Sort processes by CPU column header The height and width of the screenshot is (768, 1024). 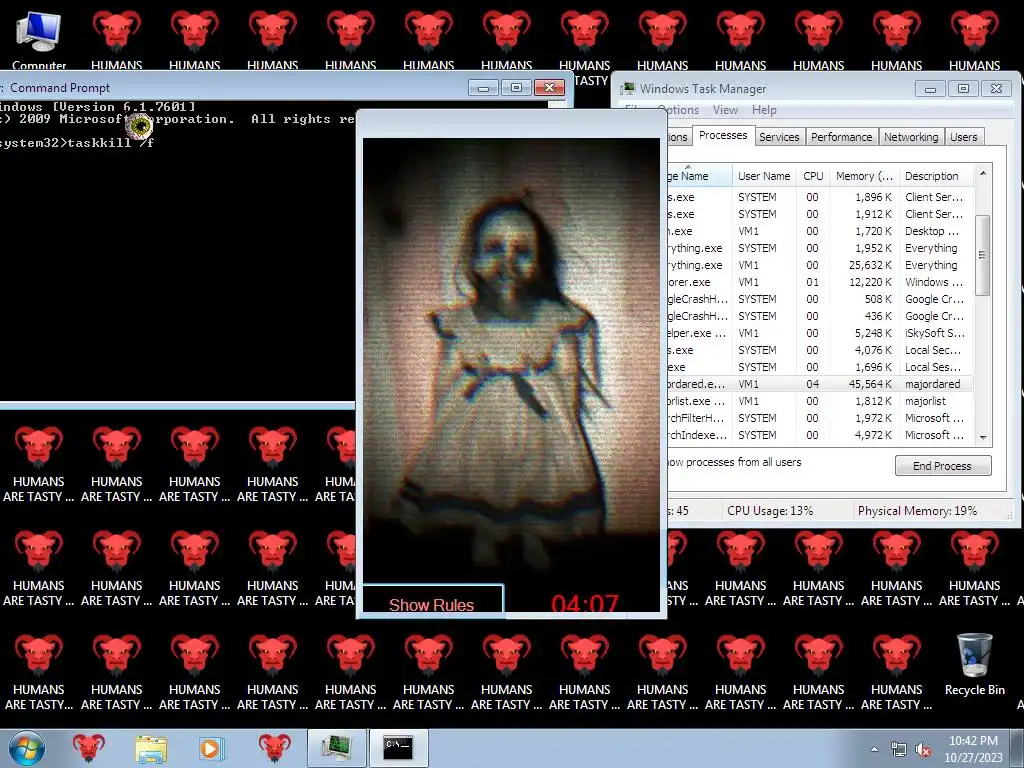(813, 176)
